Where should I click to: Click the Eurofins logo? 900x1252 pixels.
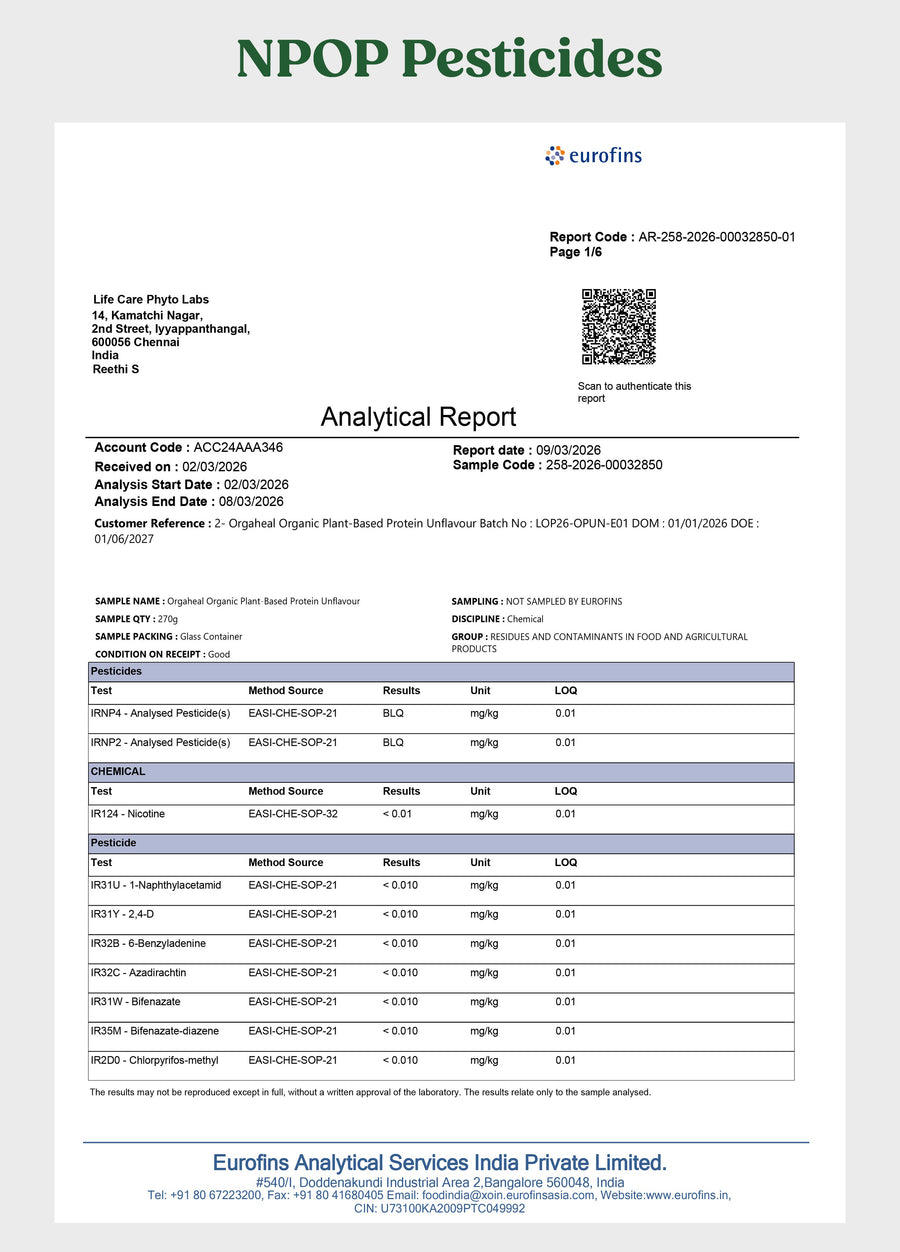(593, 155)
